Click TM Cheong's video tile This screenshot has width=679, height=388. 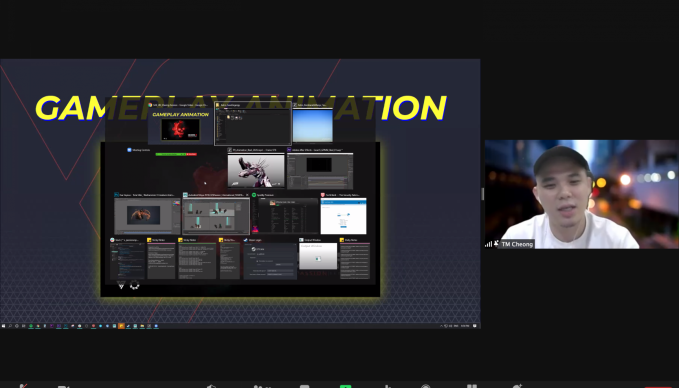(x=582, y=194)
